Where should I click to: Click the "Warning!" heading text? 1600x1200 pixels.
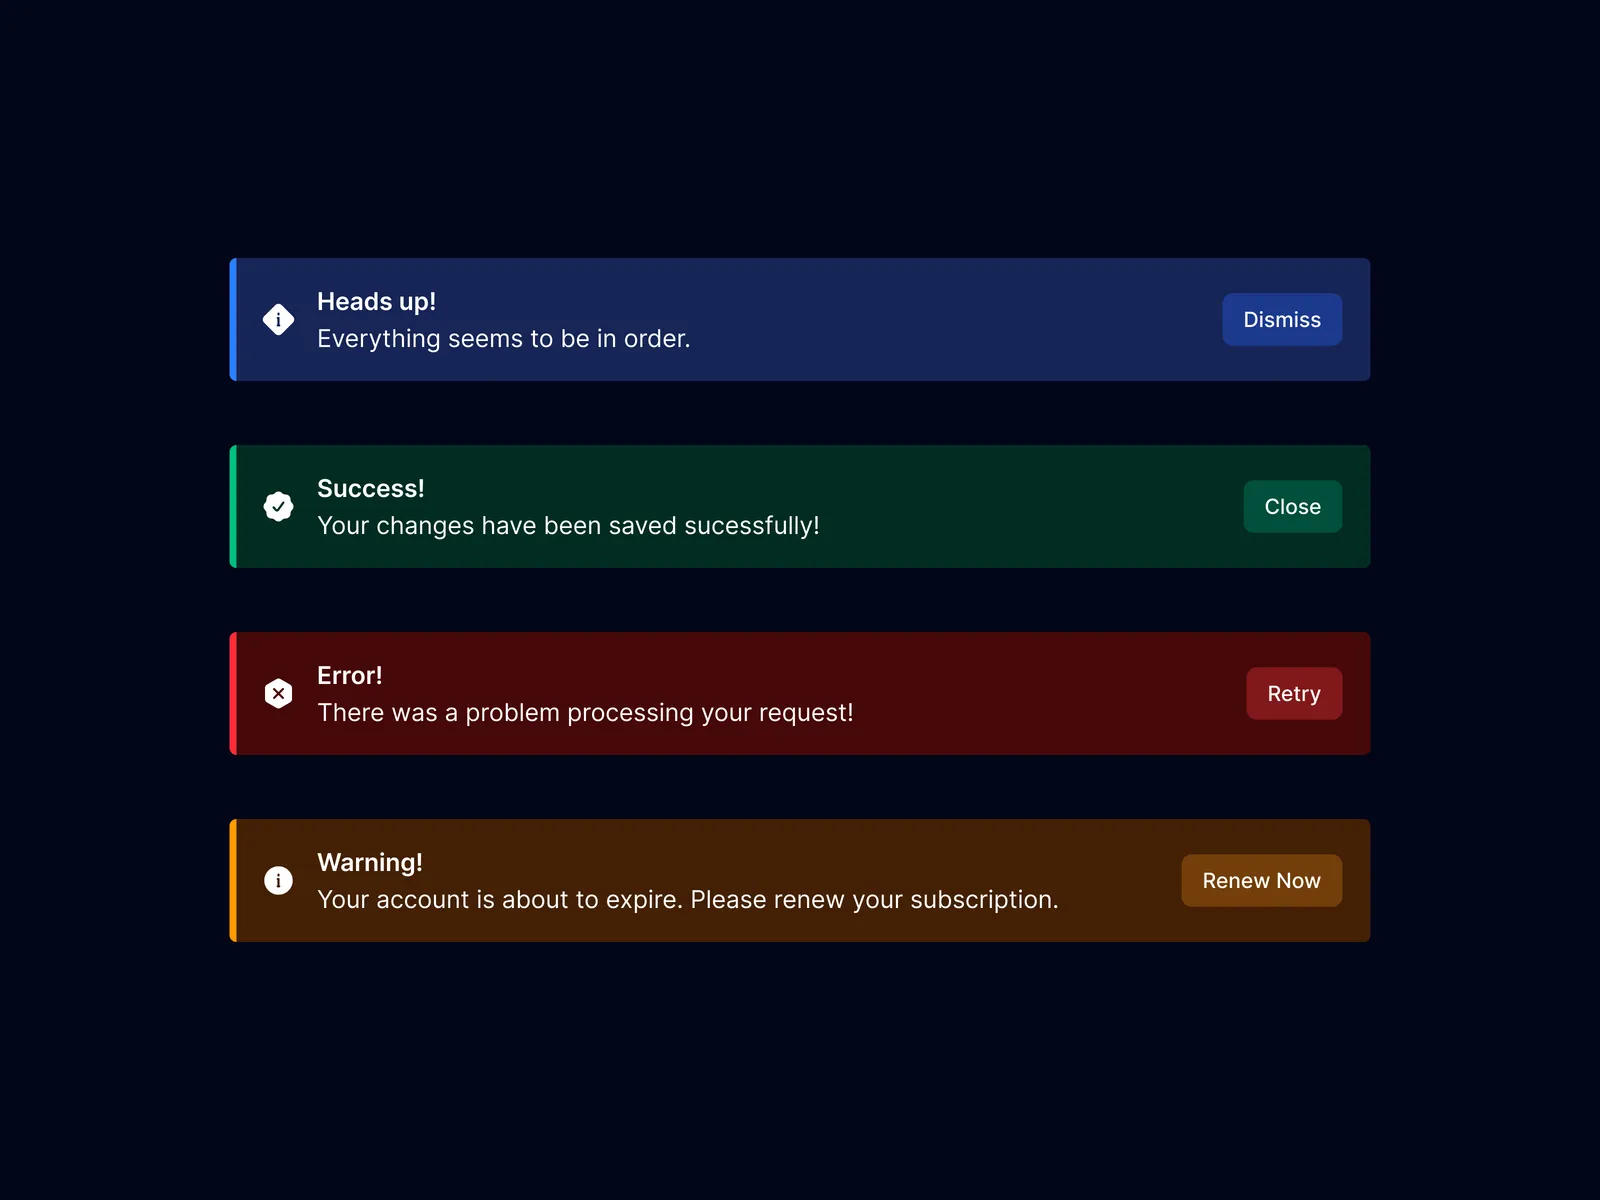pos(369,863)
